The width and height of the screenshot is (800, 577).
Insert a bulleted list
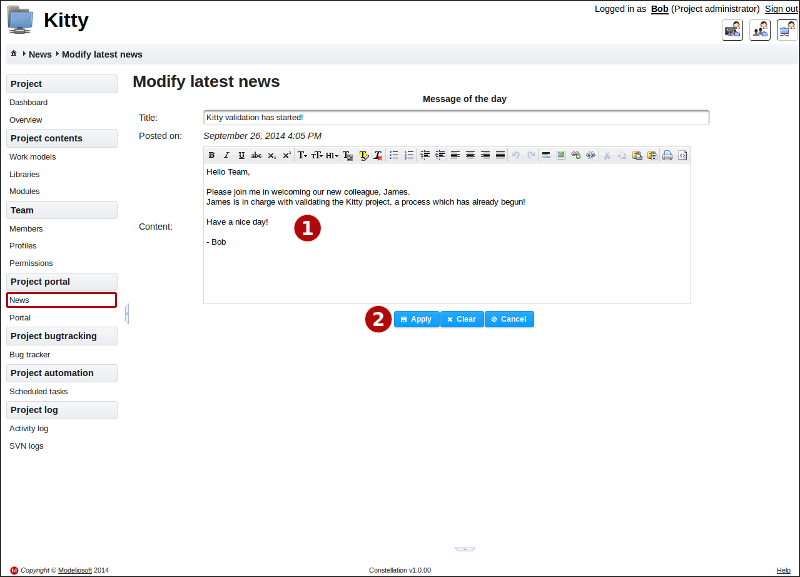point(394,155)
